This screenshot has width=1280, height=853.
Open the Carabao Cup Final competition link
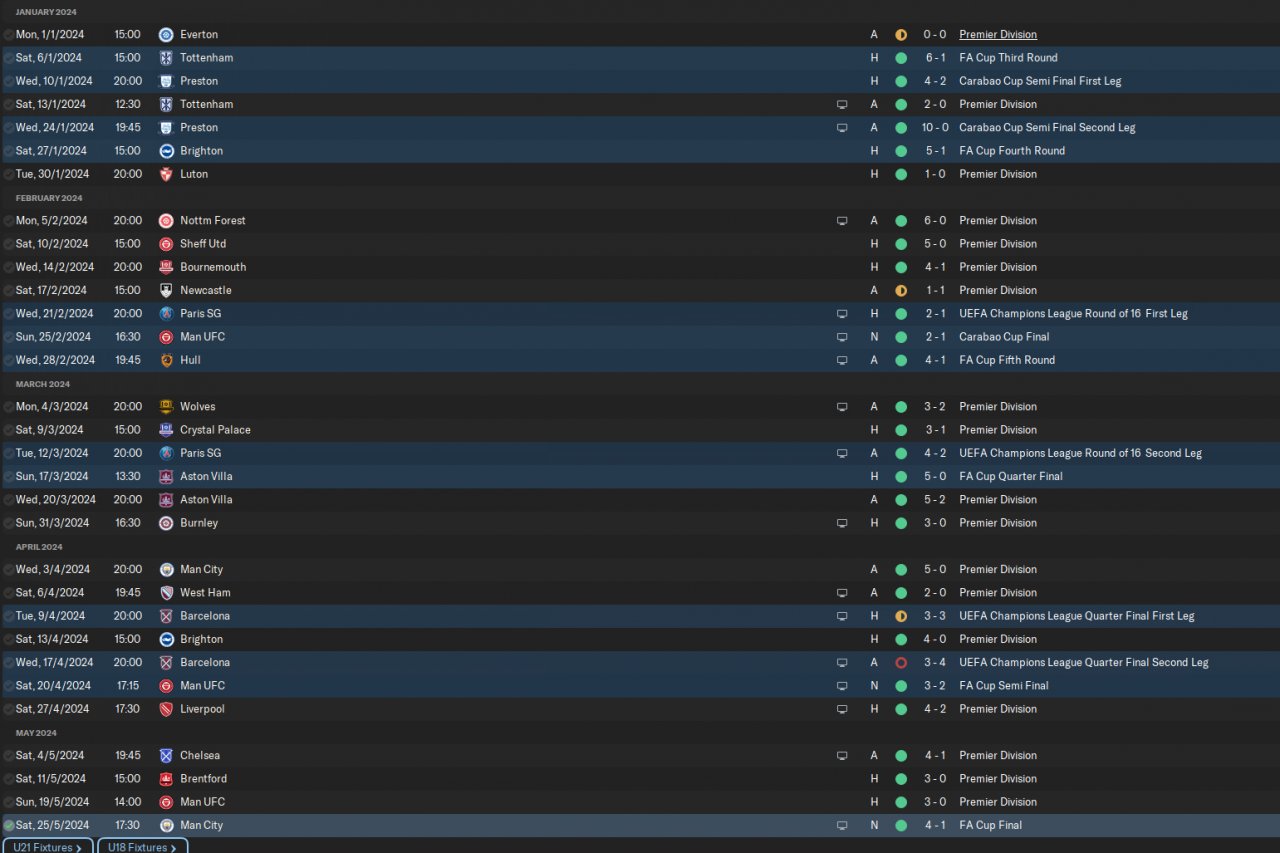pos(1005,337)
